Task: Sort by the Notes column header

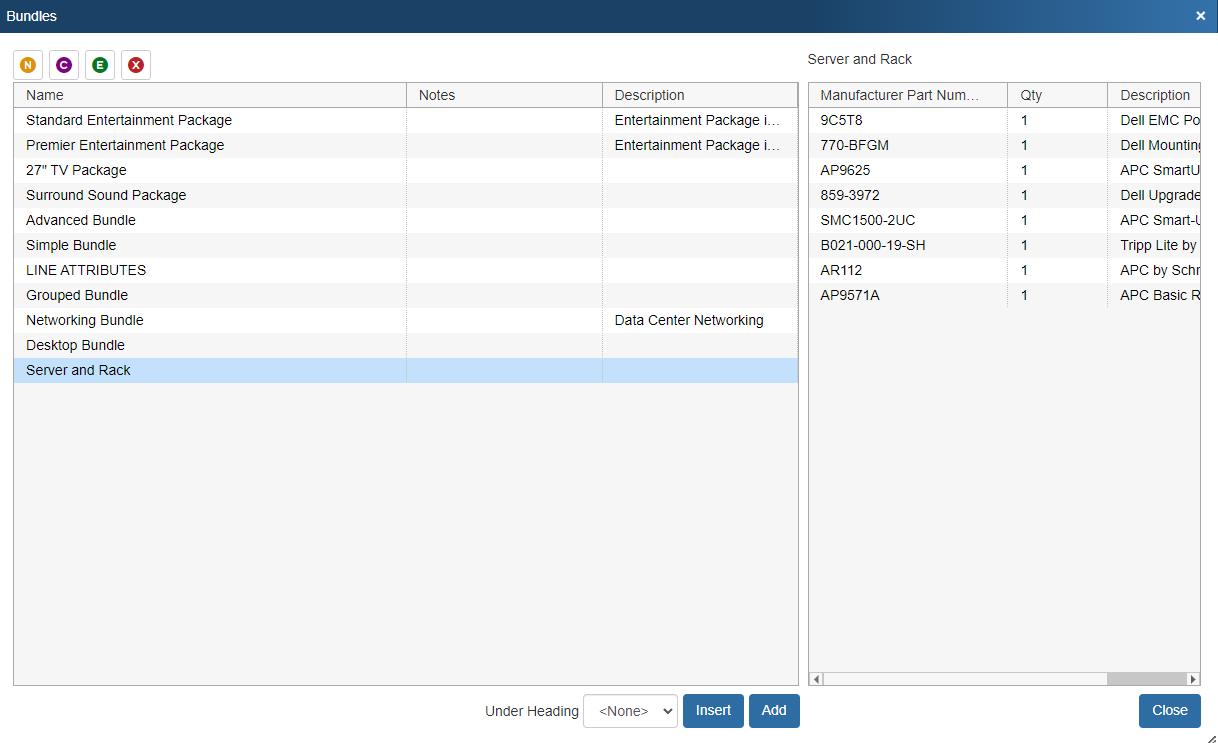Action: pyautogui.click(x=504, y=95)
